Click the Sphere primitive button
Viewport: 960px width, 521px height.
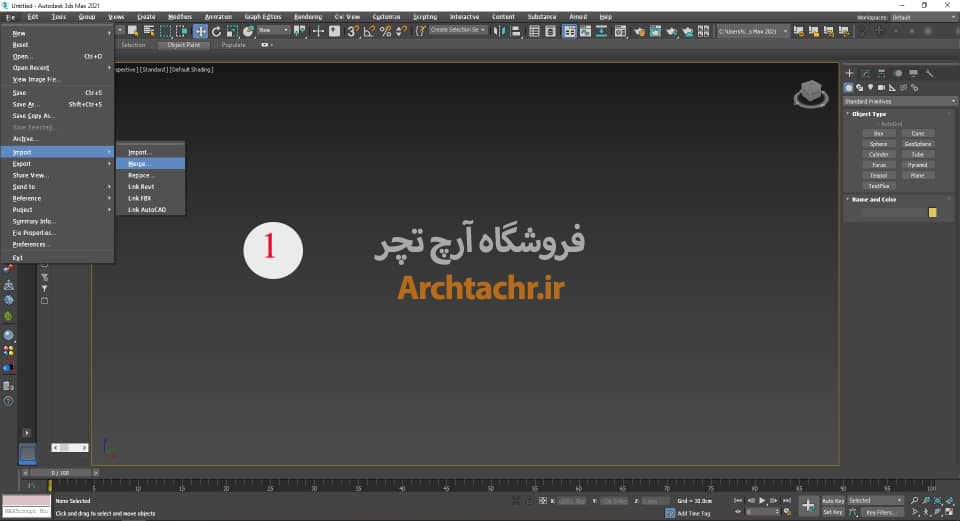[879, 144]
